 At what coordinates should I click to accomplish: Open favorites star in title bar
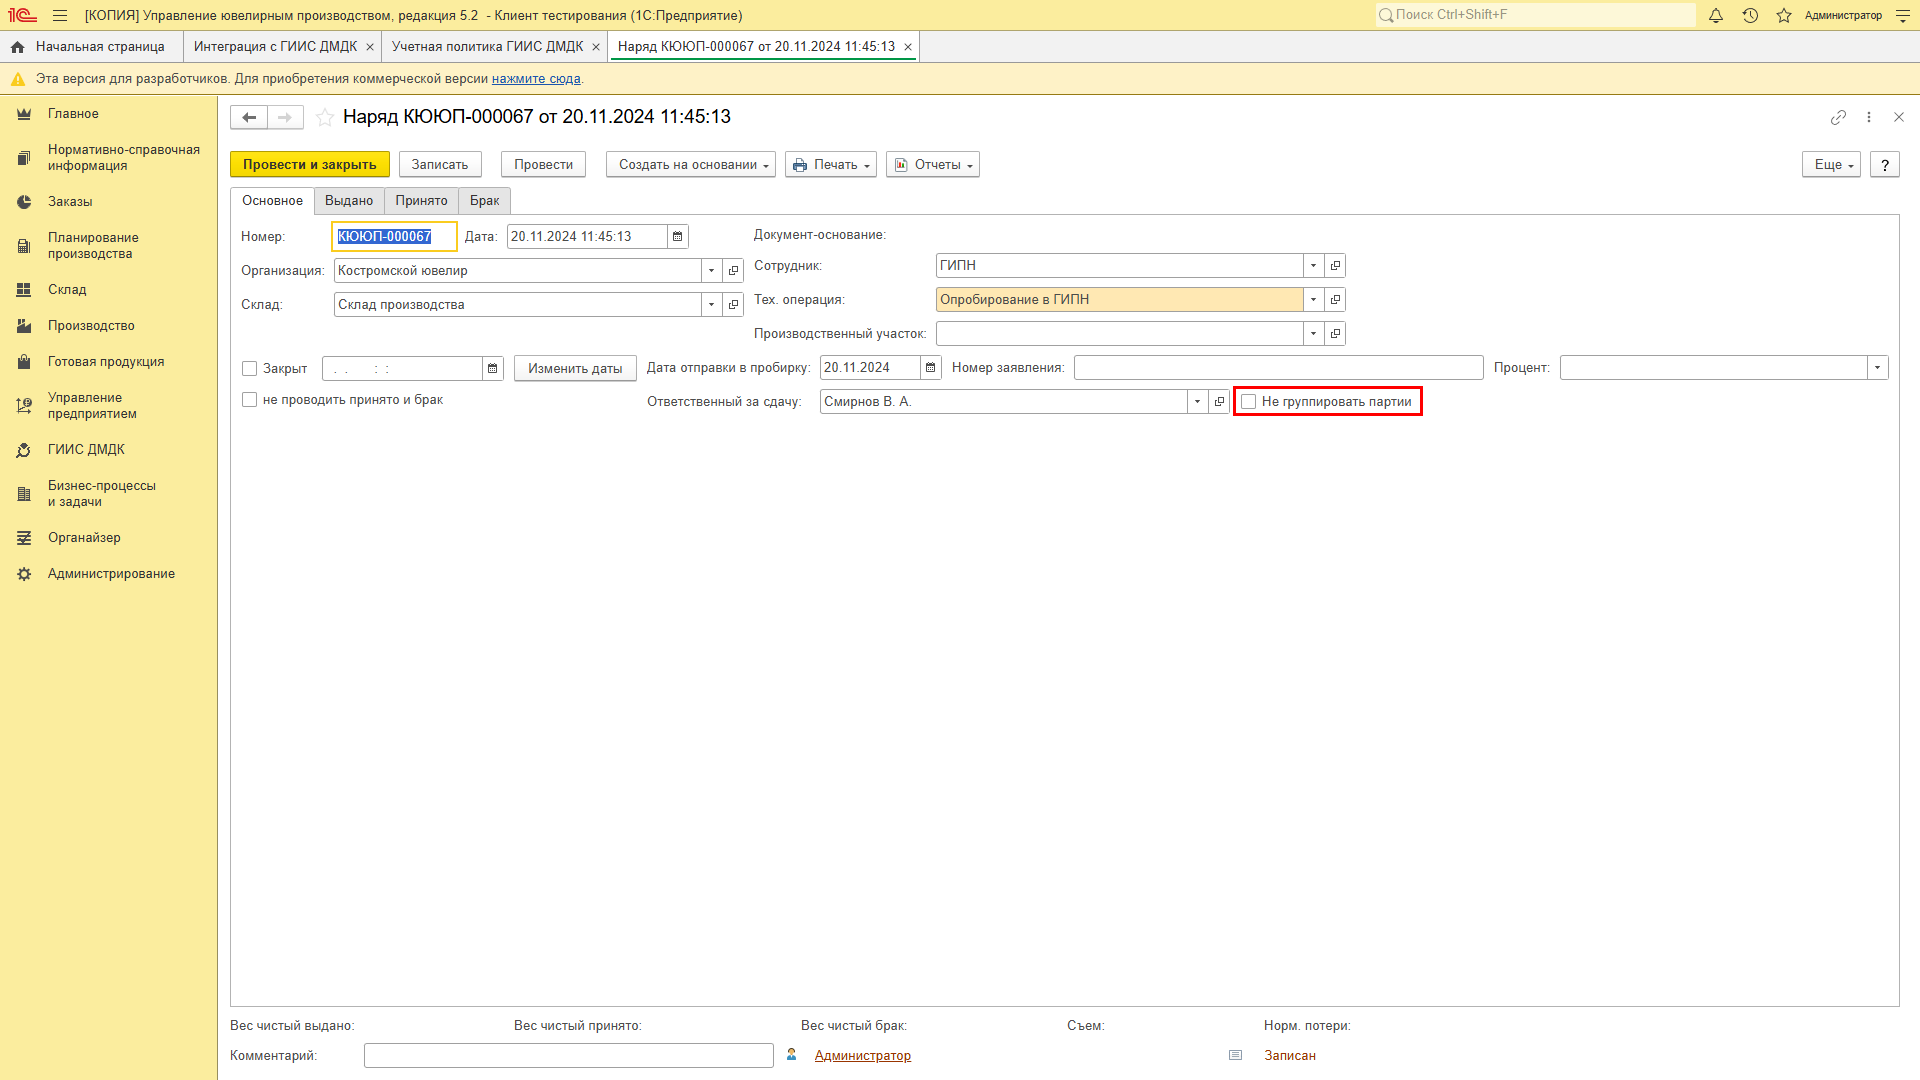(1784, 15)
